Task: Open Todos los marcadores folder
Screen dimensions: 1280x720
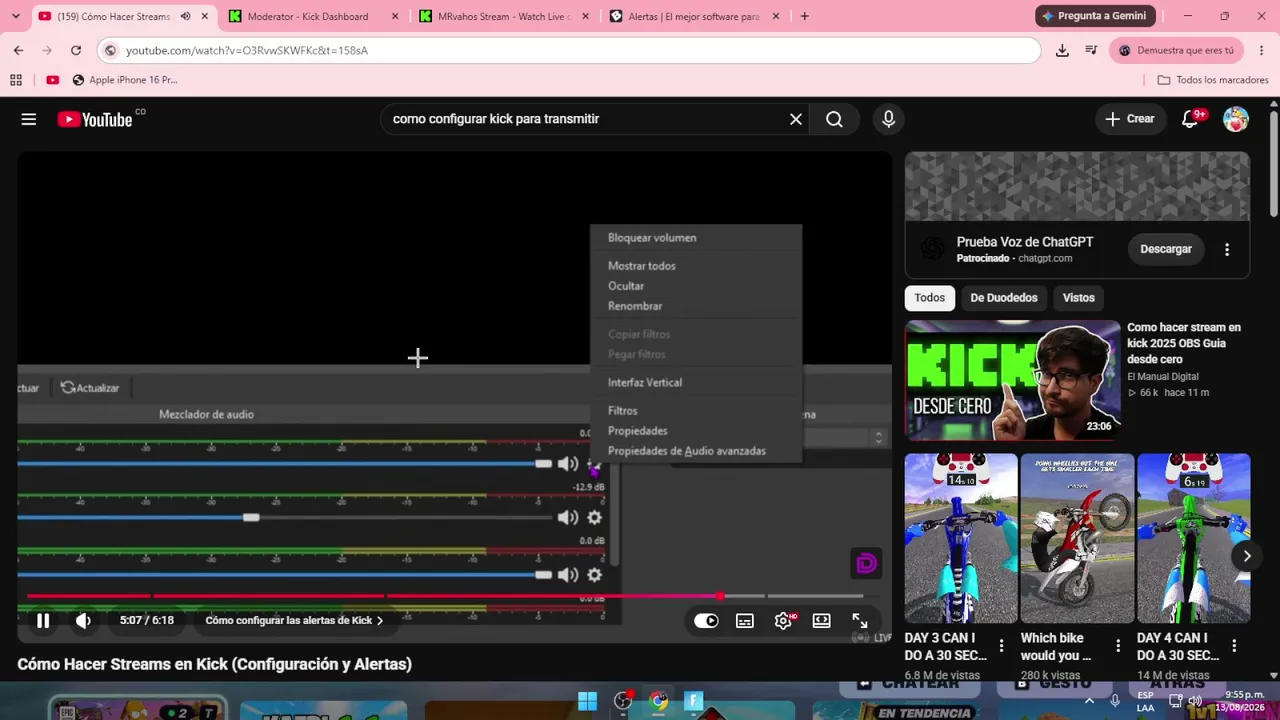Action: [x=1213, y=80]
